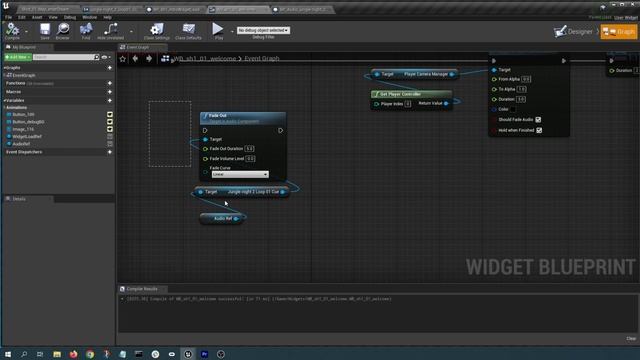Expand the Play options arrow

(232, 31)
